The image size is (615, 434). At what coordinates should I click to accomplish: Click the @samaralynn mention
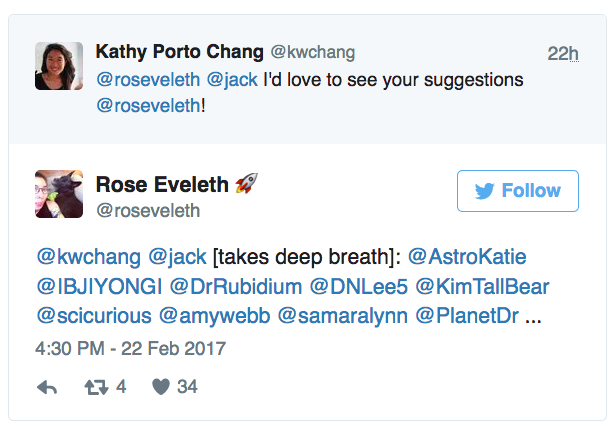pos(341,316)
